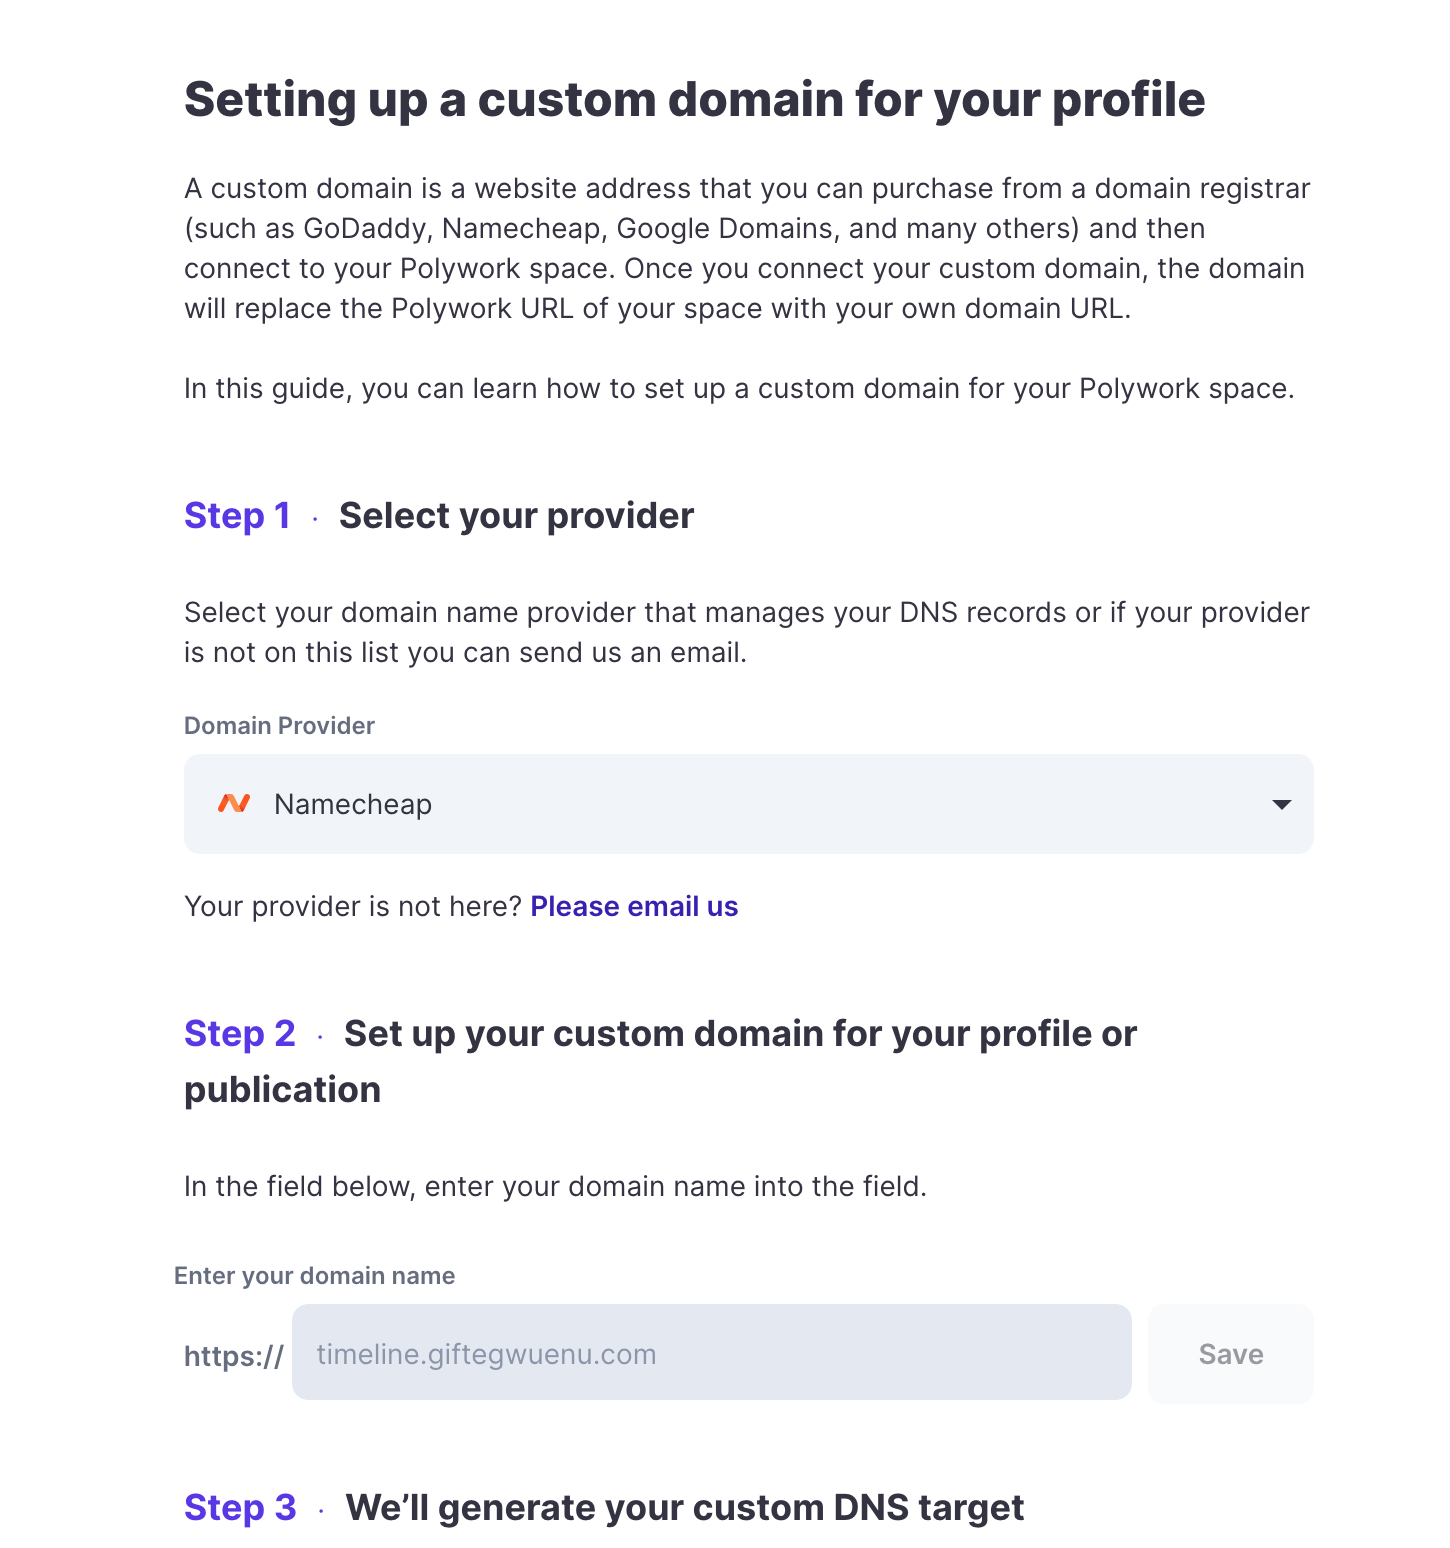Click the main page title heading

(695, 99)
